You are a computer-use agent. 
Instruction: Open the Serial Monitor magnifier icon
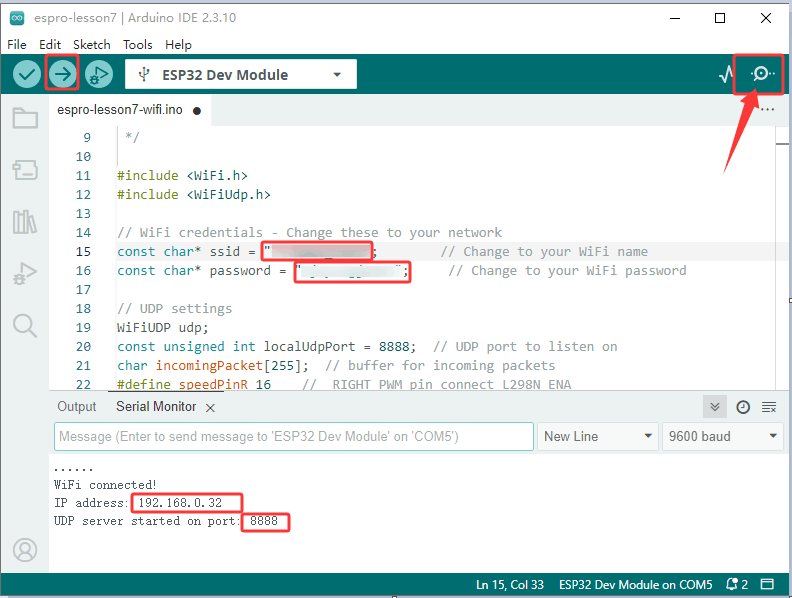point(761,74)
